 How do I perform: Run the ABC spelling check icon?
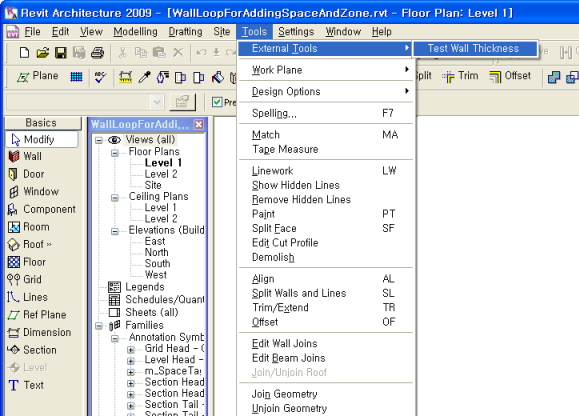click(x=100, y=77)
